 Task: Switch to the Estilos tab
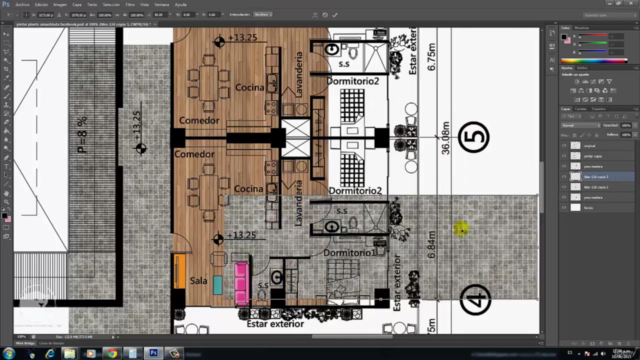point(582,68)
